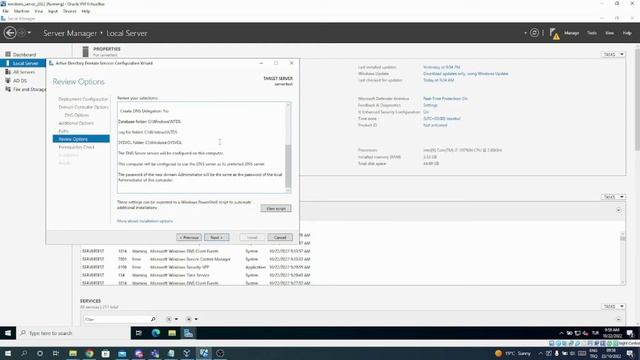Click the Server Manager refresh icon

(x=534, y=33)
